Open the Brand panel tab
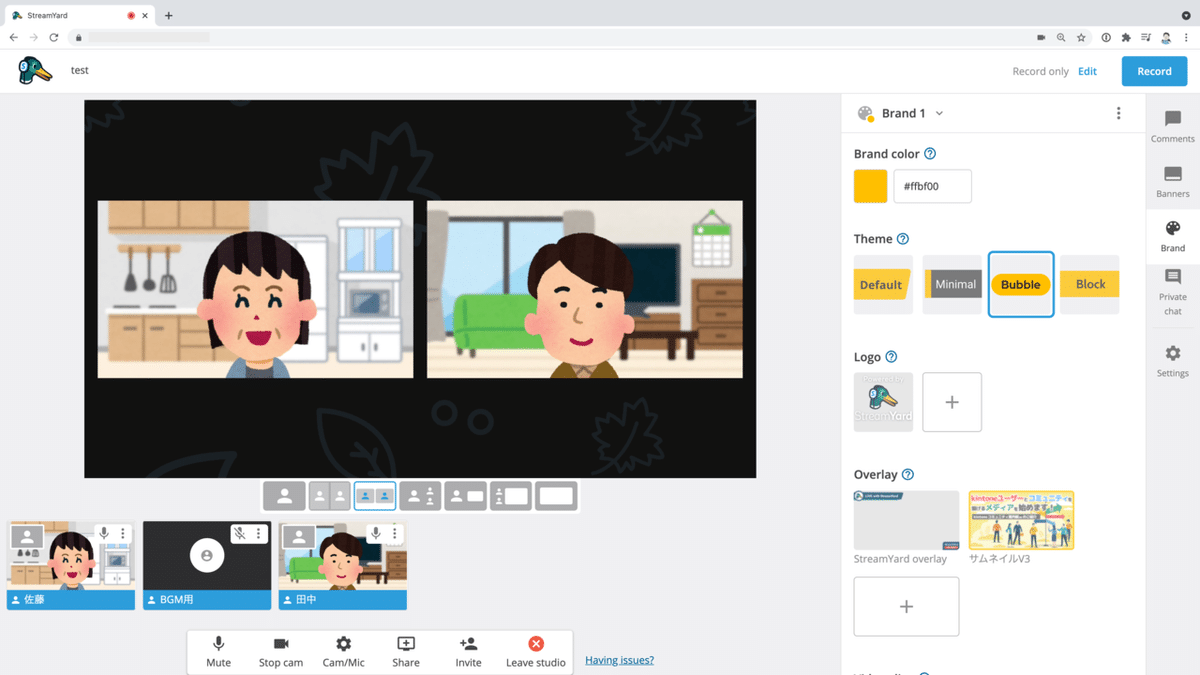1200x675 pixels. point(1173,236)
